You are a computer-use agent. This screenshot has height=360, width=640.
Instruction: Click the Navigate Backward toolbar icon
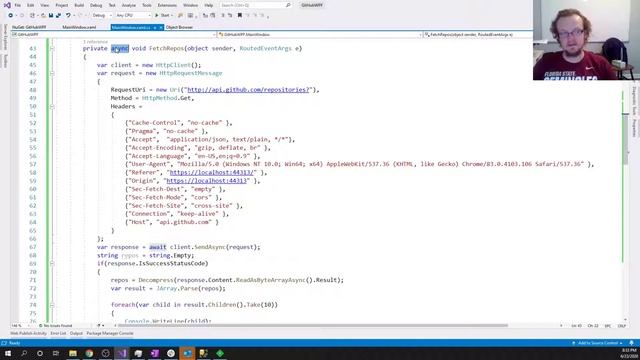click(x=11, y=16)
